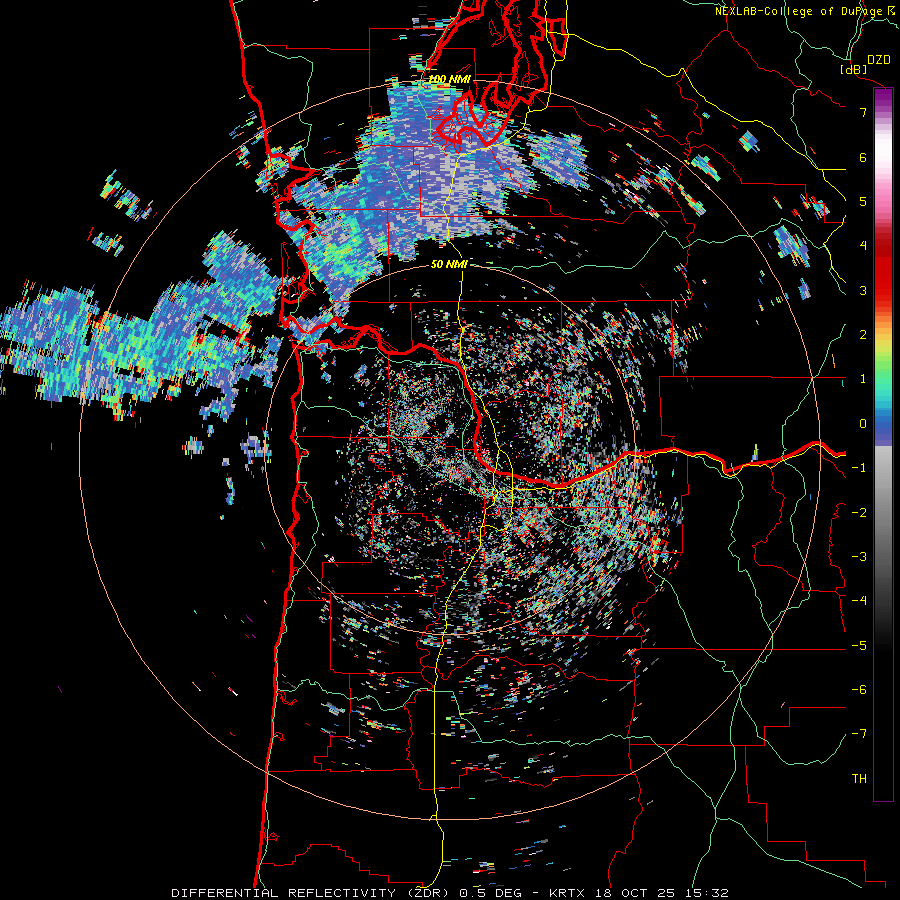This screenshot has width=900, height=900.
Task: Click the ZDR color scale bar
Action: pyautogui.click(x=883, y=444)
